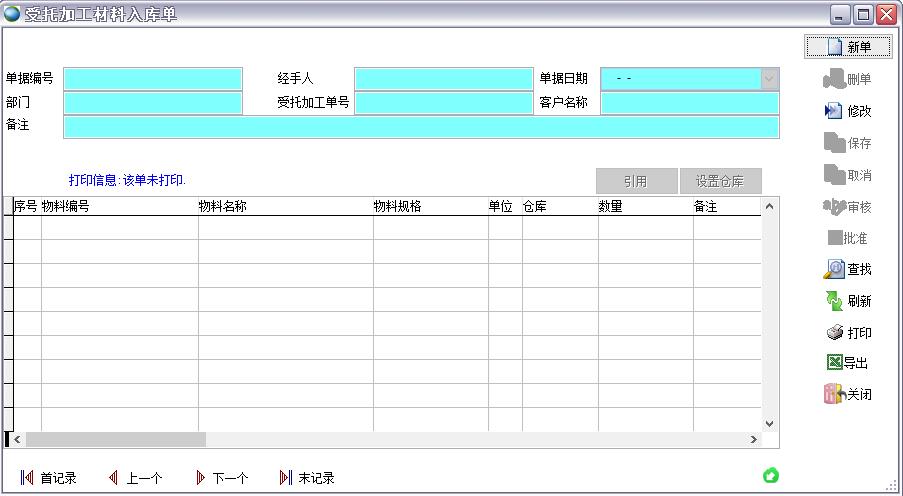Go to first record with 首记录
This screenshot has width=903, height=496.
coord(48,478)
